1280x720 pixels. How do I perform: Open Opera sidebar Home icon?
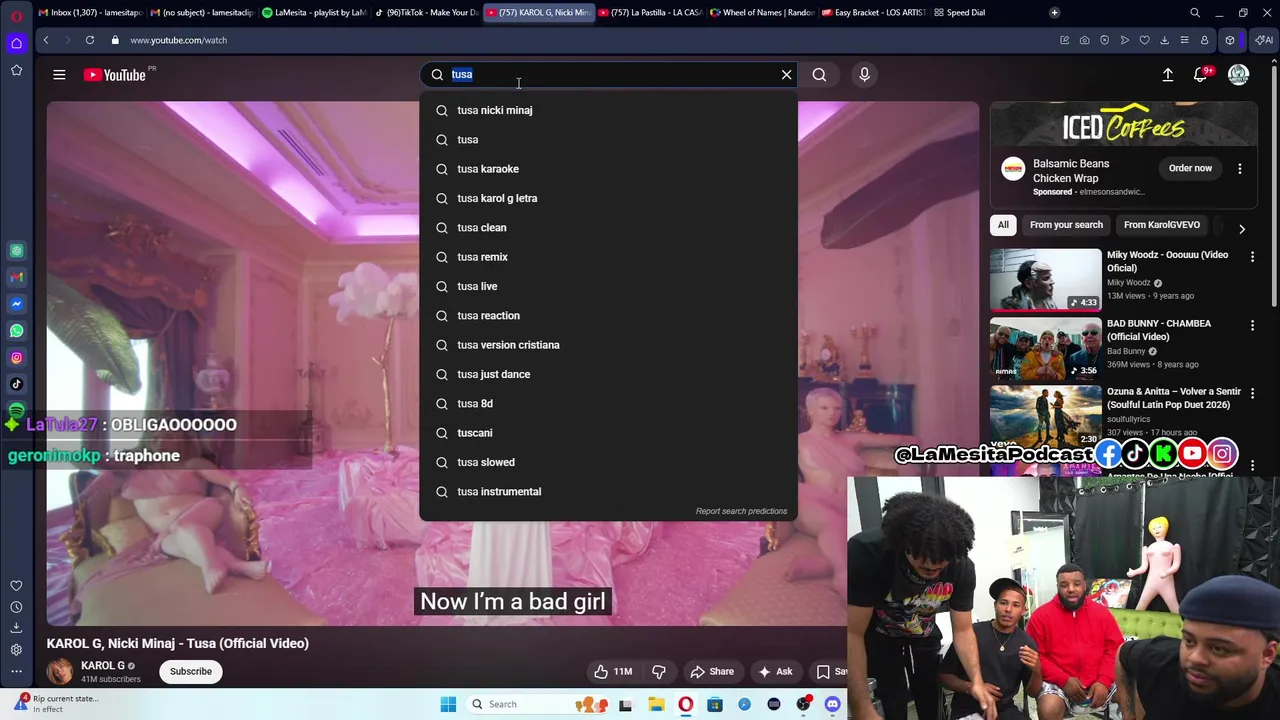[16, 43]
